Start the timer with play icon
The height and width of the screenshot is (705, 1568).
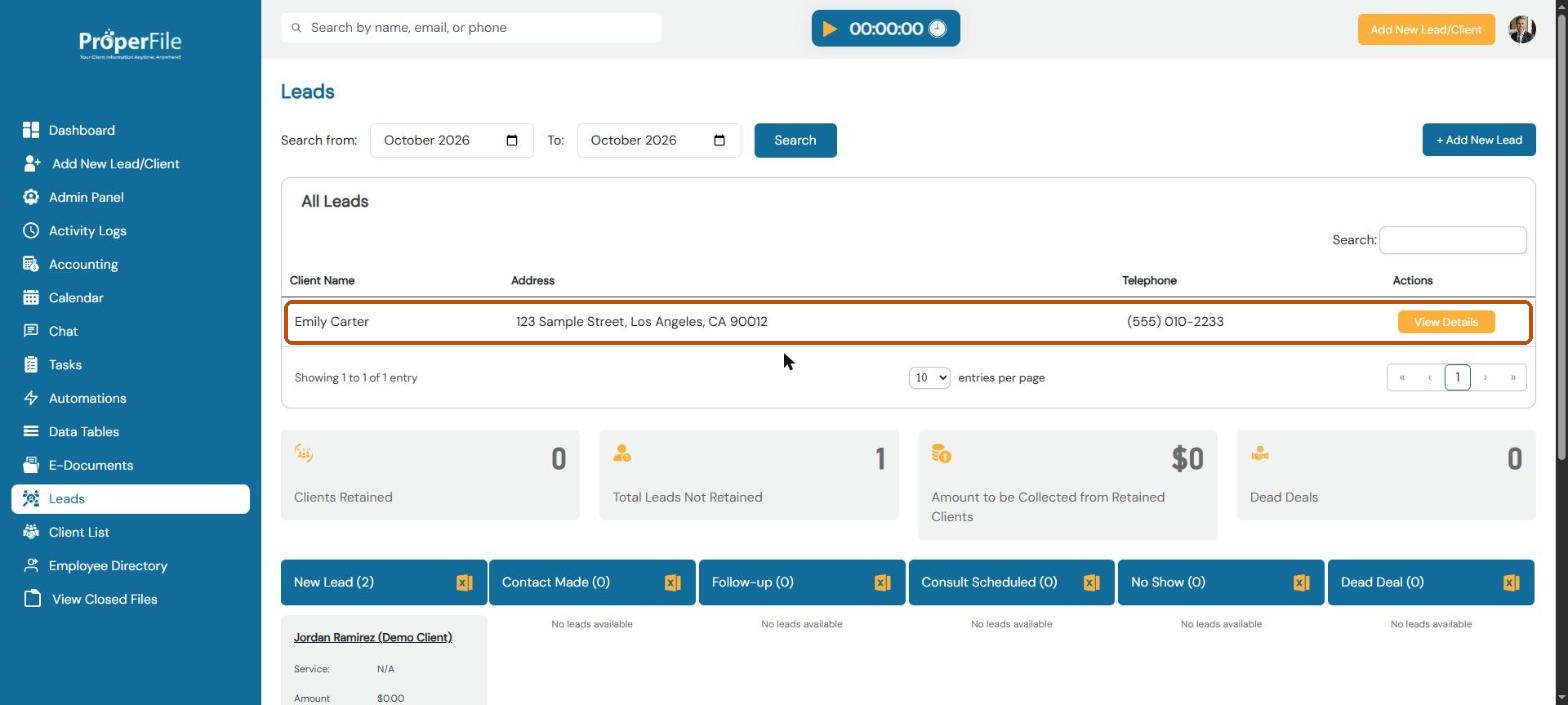tap(830, 29)
